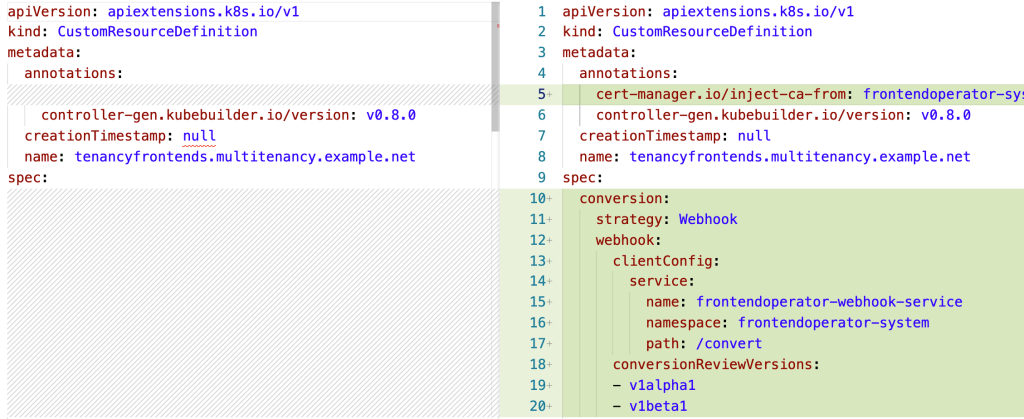Click the plus marker beside line 10
This screenshot has width=1024, height=419.
[x=549, y=198]
